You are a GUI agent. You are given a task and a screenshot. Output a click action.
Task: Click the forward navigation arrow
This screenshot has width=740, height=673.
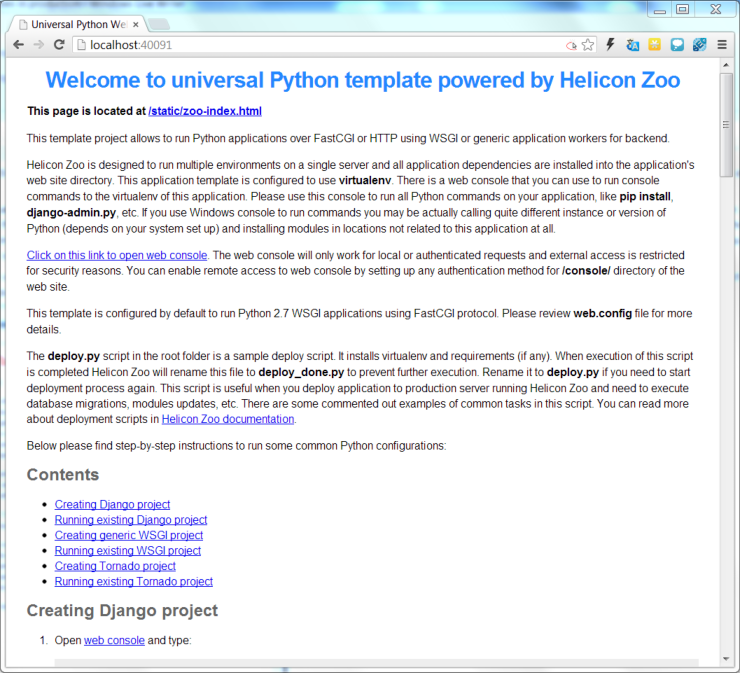click(x=38, y=45)
